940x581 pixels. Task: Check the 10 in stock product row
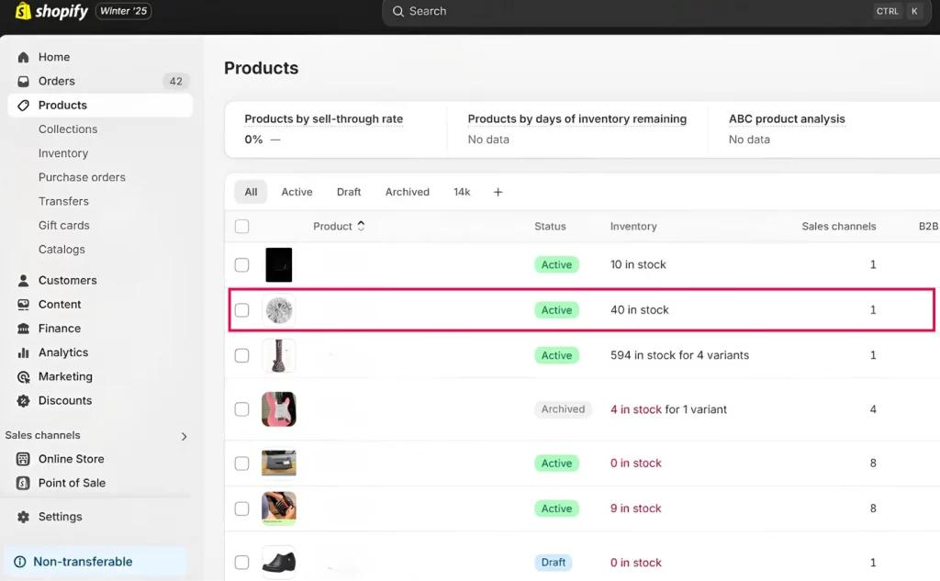coord(242,264)
